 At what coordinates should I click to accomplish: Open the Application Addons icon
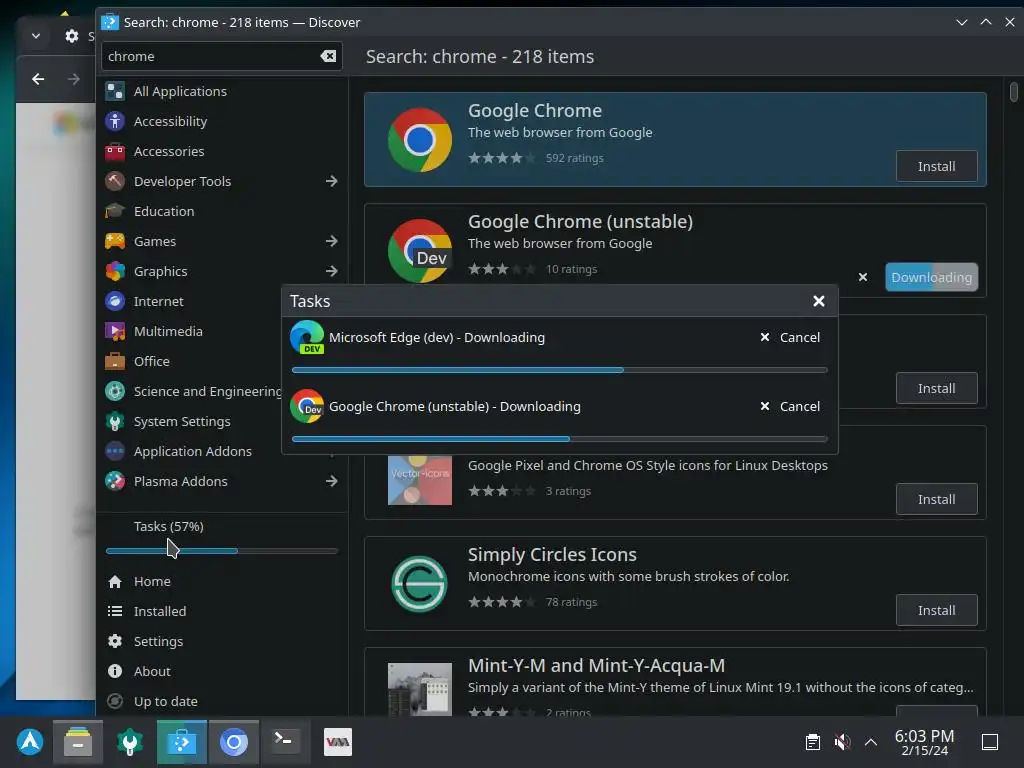(x=115, y=452)
